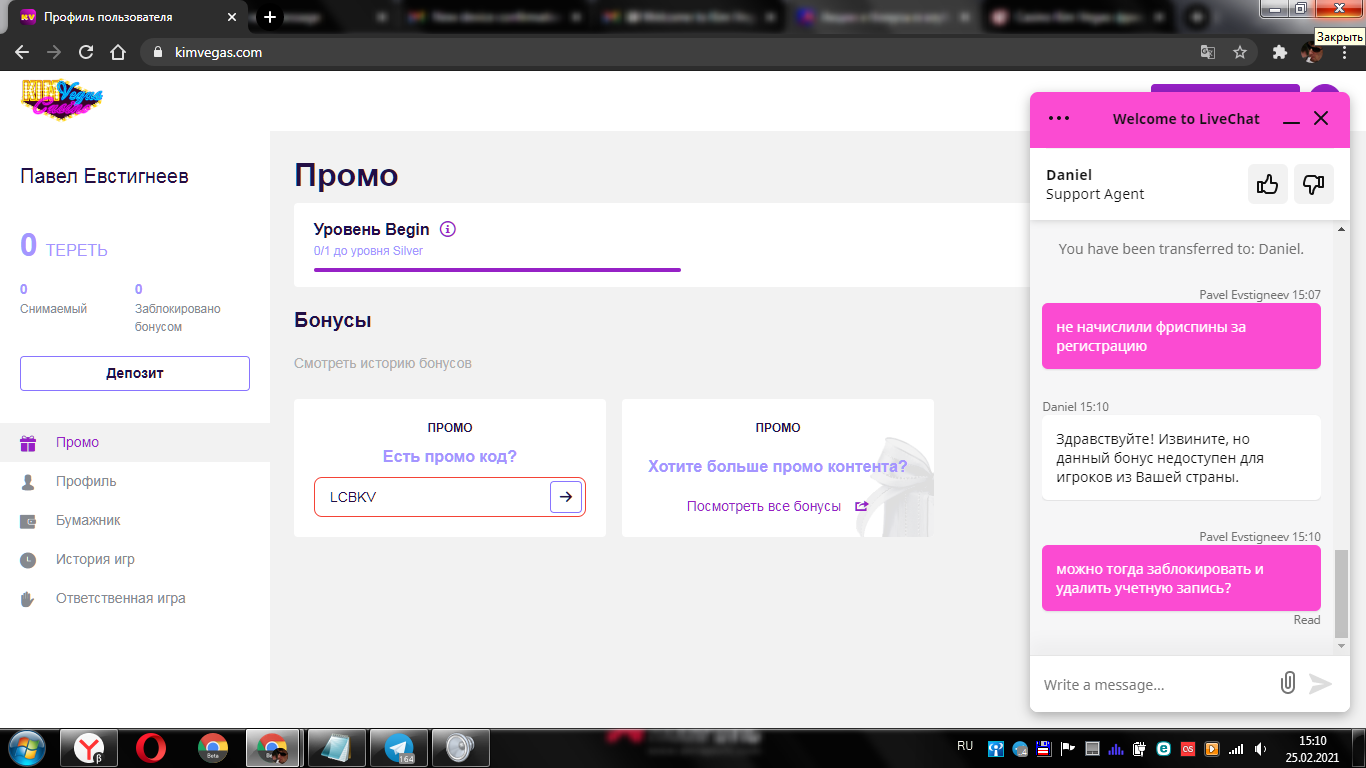This screenshot has height=768, width=1366.
Task: Open Telegram from the Windows taskbar
Action: [x=399, y=748]
